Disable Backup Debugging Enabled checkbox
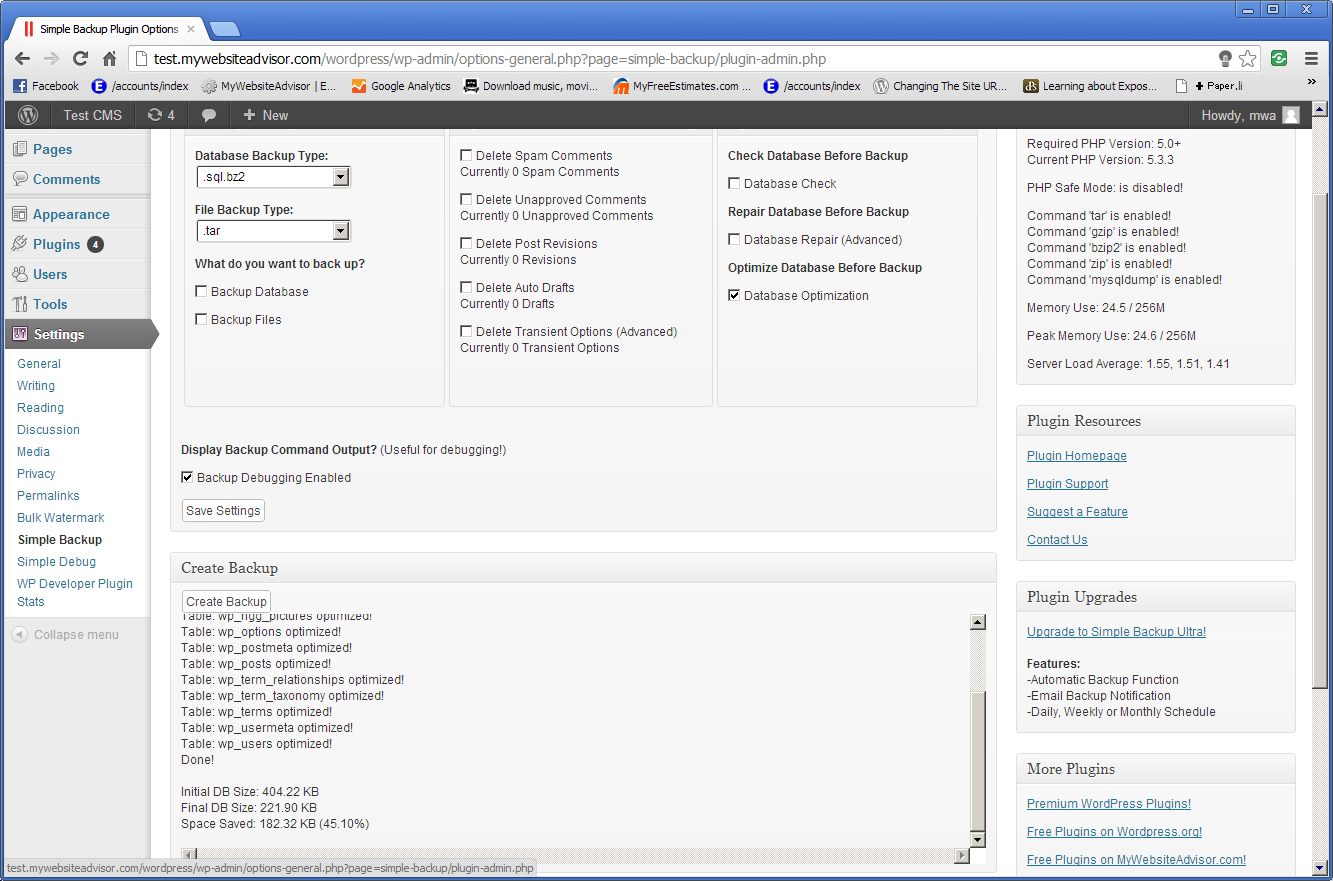 pos(187,478)
